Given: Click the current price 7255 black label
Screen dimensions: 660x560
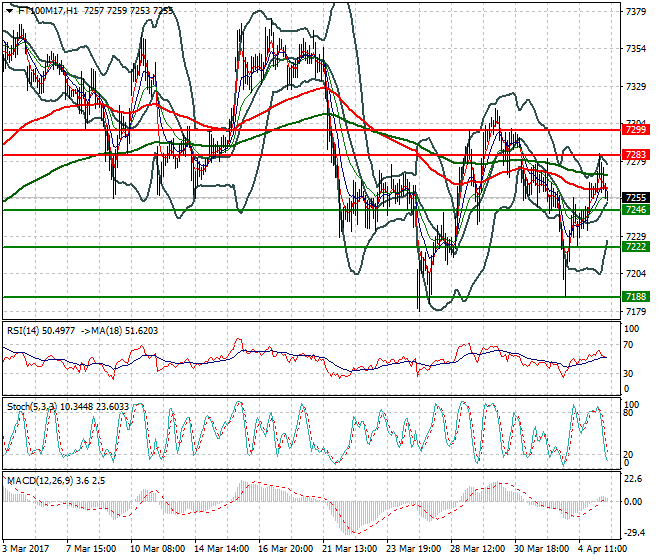Looking at the screenshot, I should coord(636,197).
